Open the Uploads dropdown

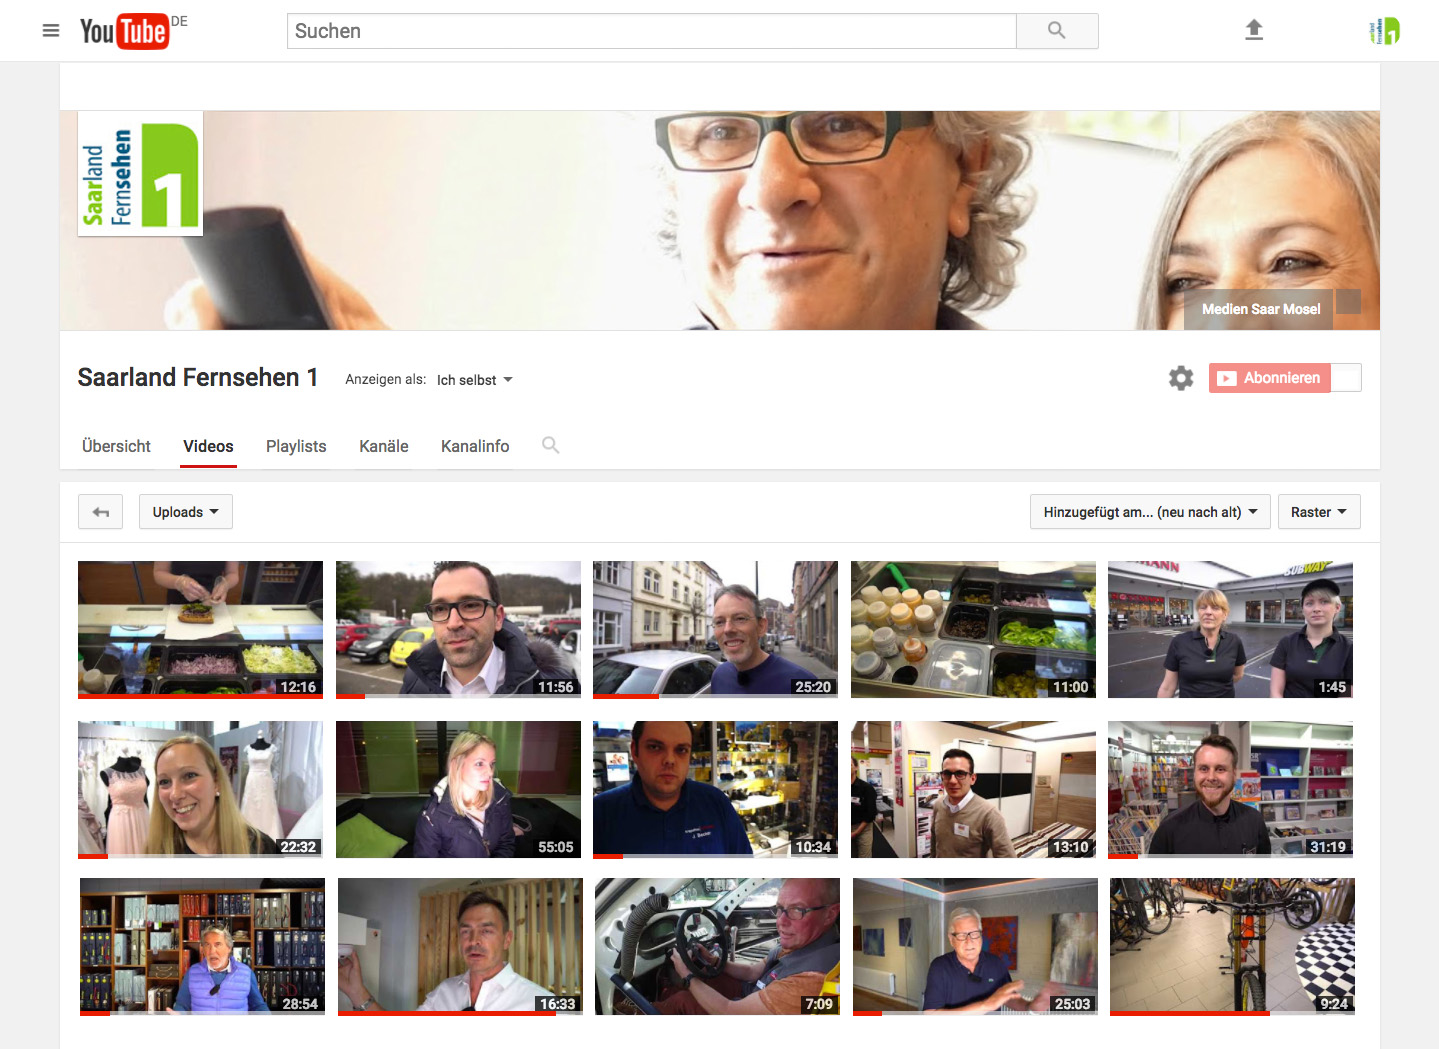click(x=185, y=511)
